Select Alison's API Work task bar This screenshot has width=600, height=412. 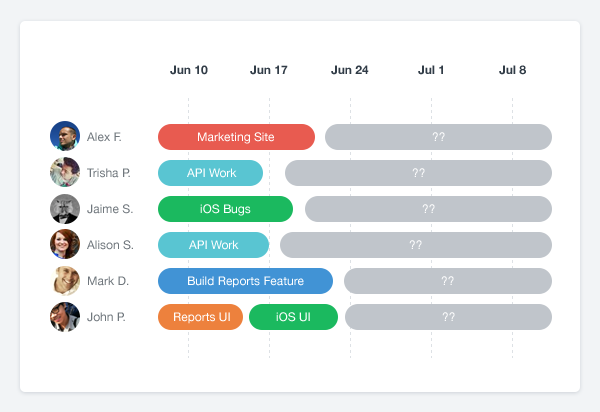pyautogui.click(x=213, y=245)
